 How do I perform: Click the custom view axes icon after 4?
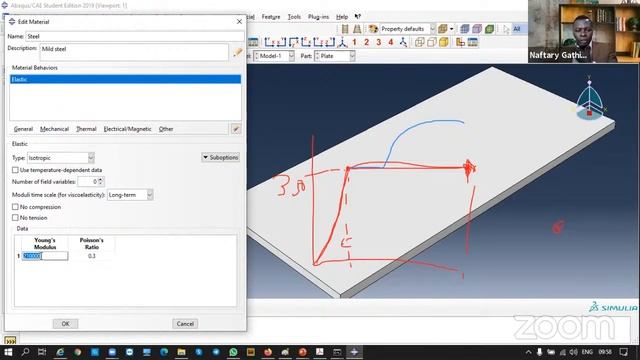pos(403,42)
